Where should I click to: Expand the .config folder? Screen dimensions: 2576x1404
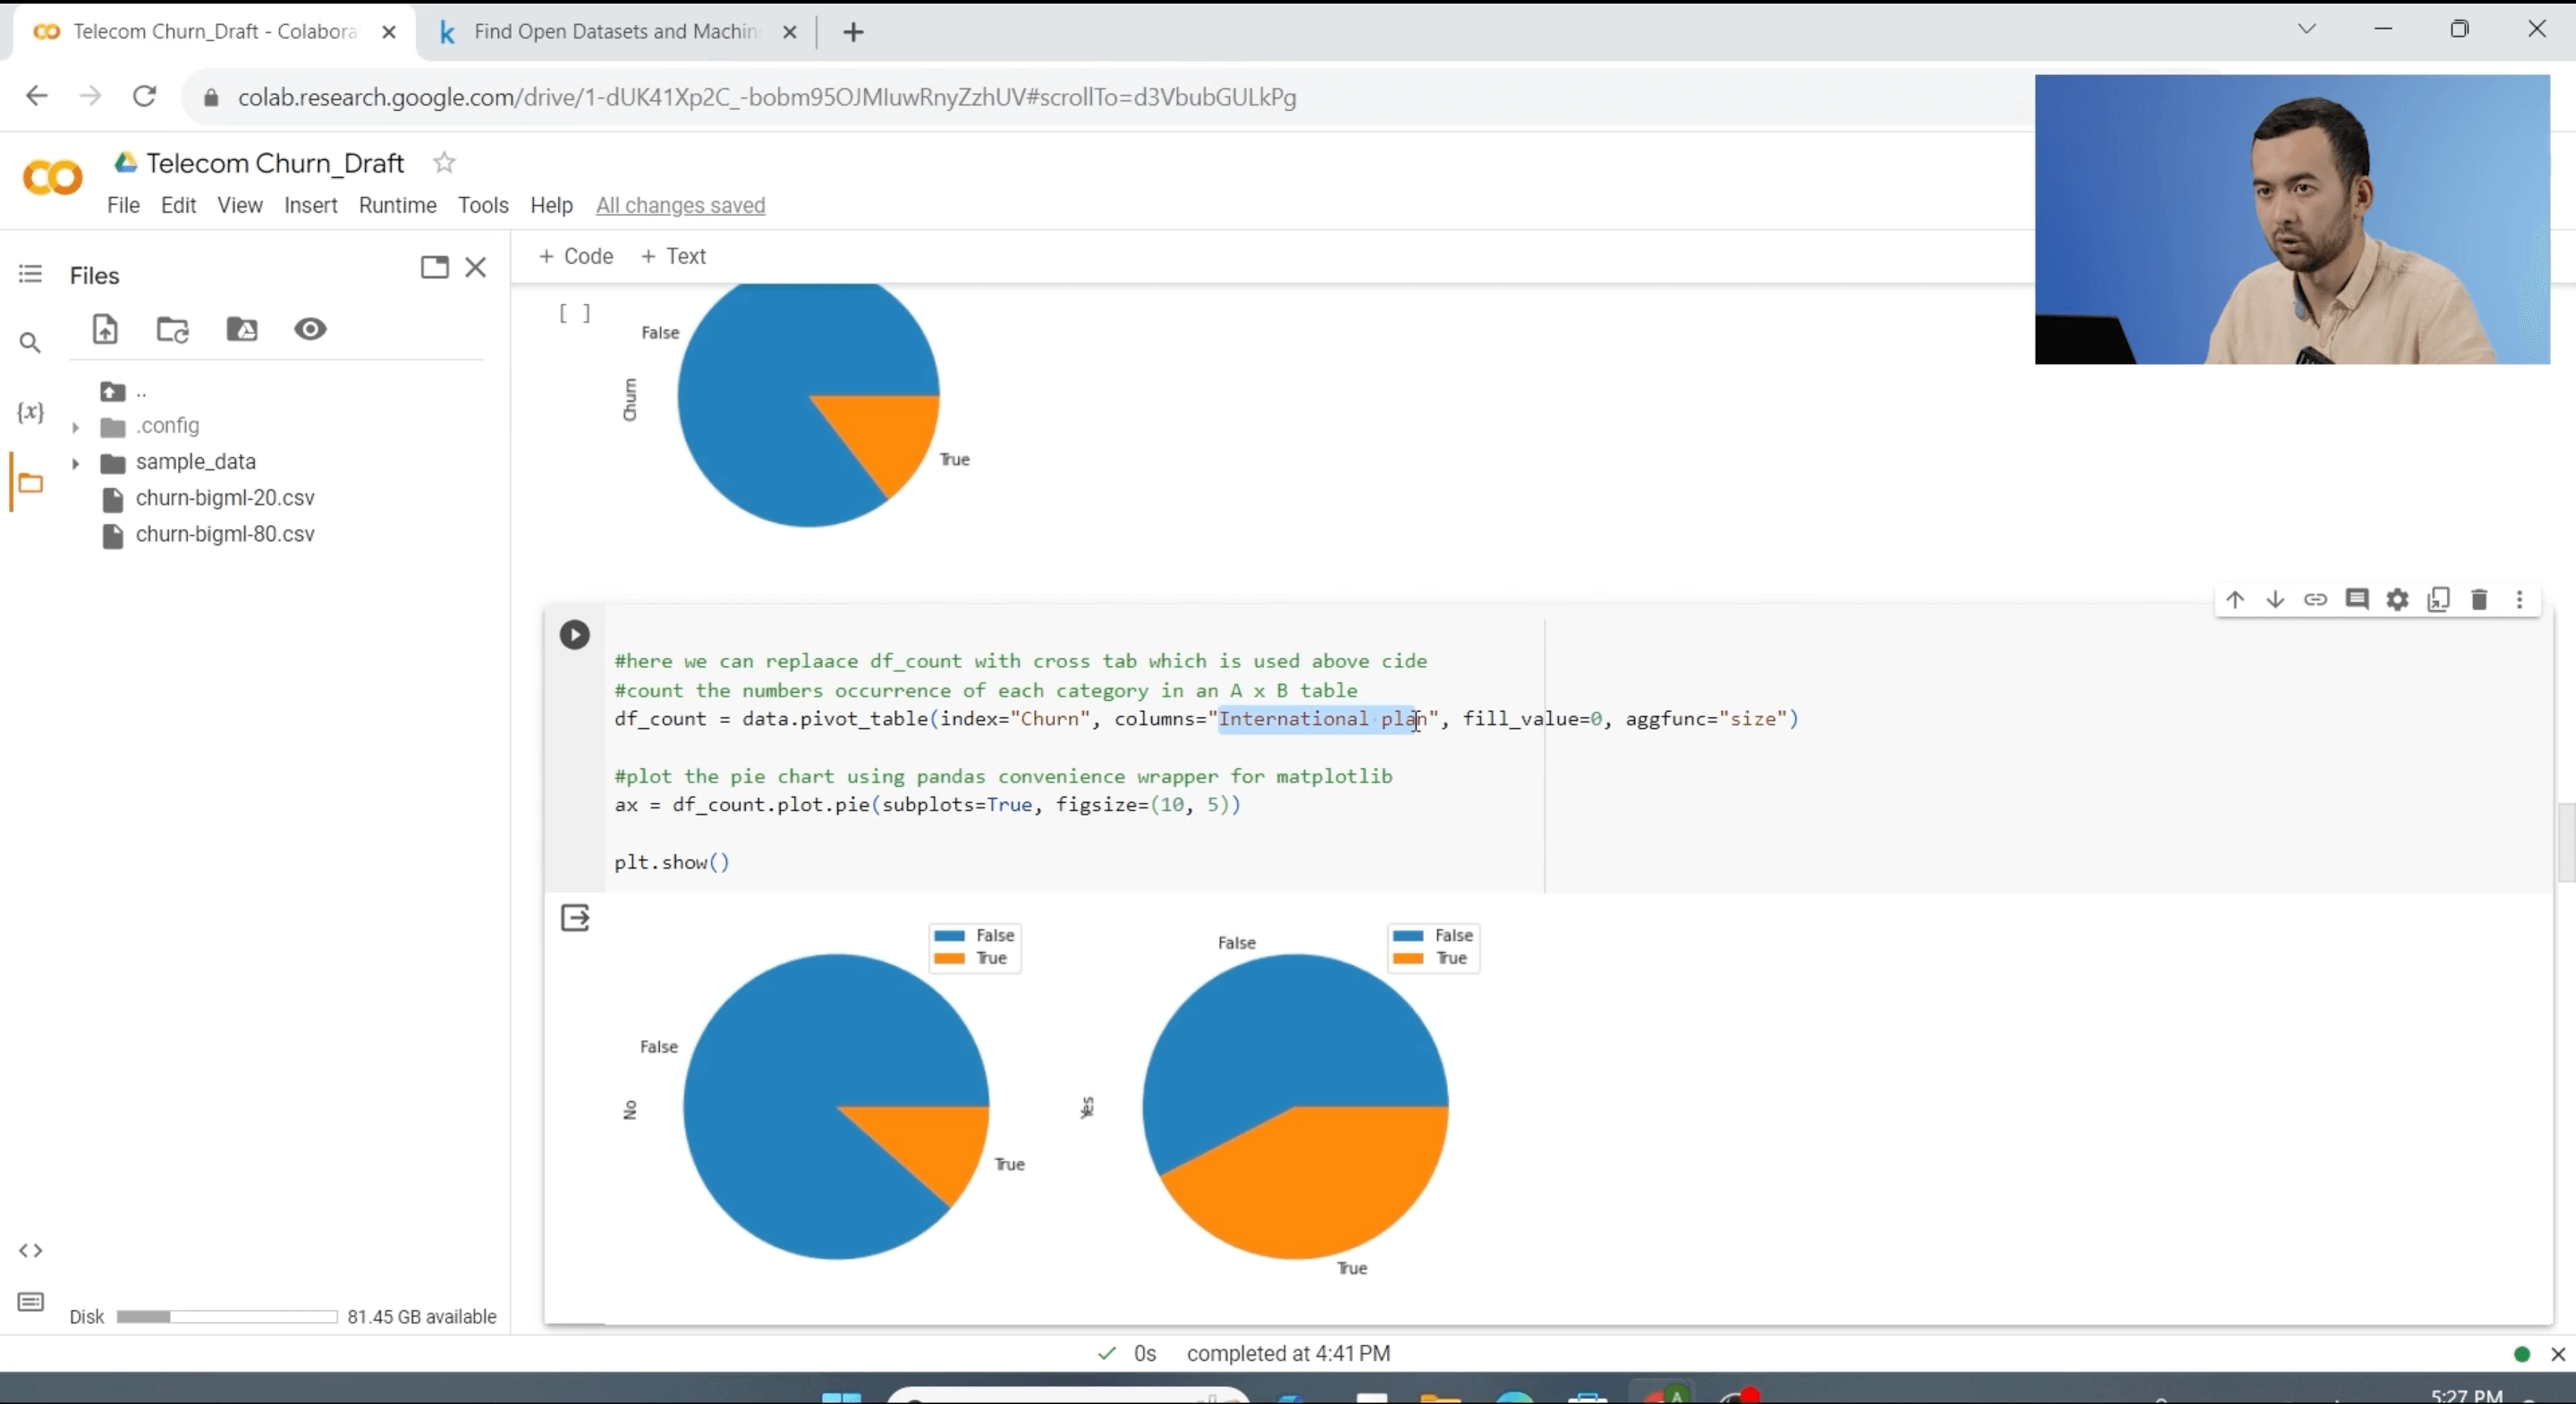75,427
